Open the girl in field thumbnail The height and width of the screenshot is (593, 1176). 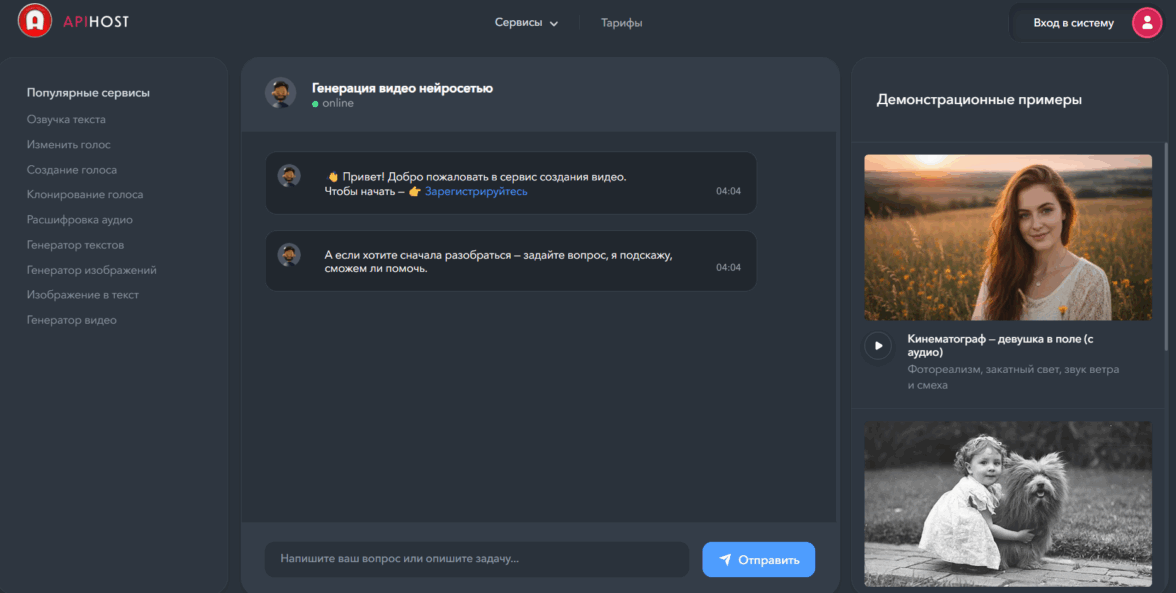click(x=1007, y=237)
